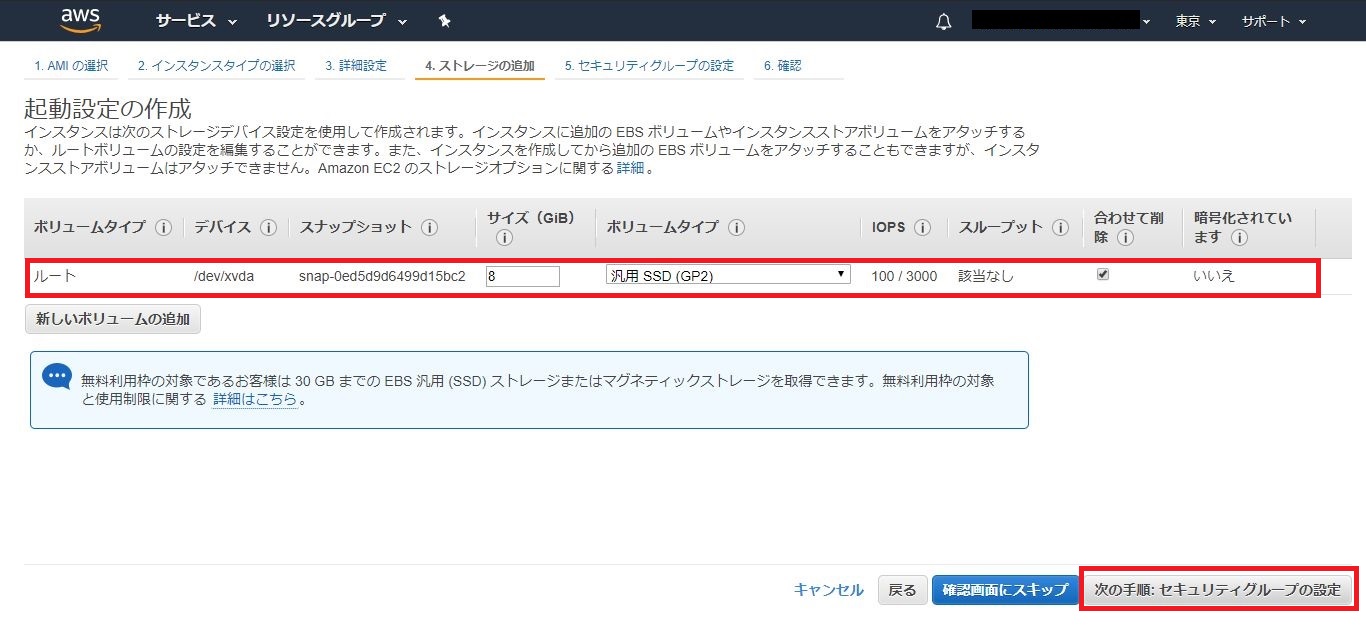The image size is (1366, 625).
Task: Open the notifications bell
Action: coord(943,22)
